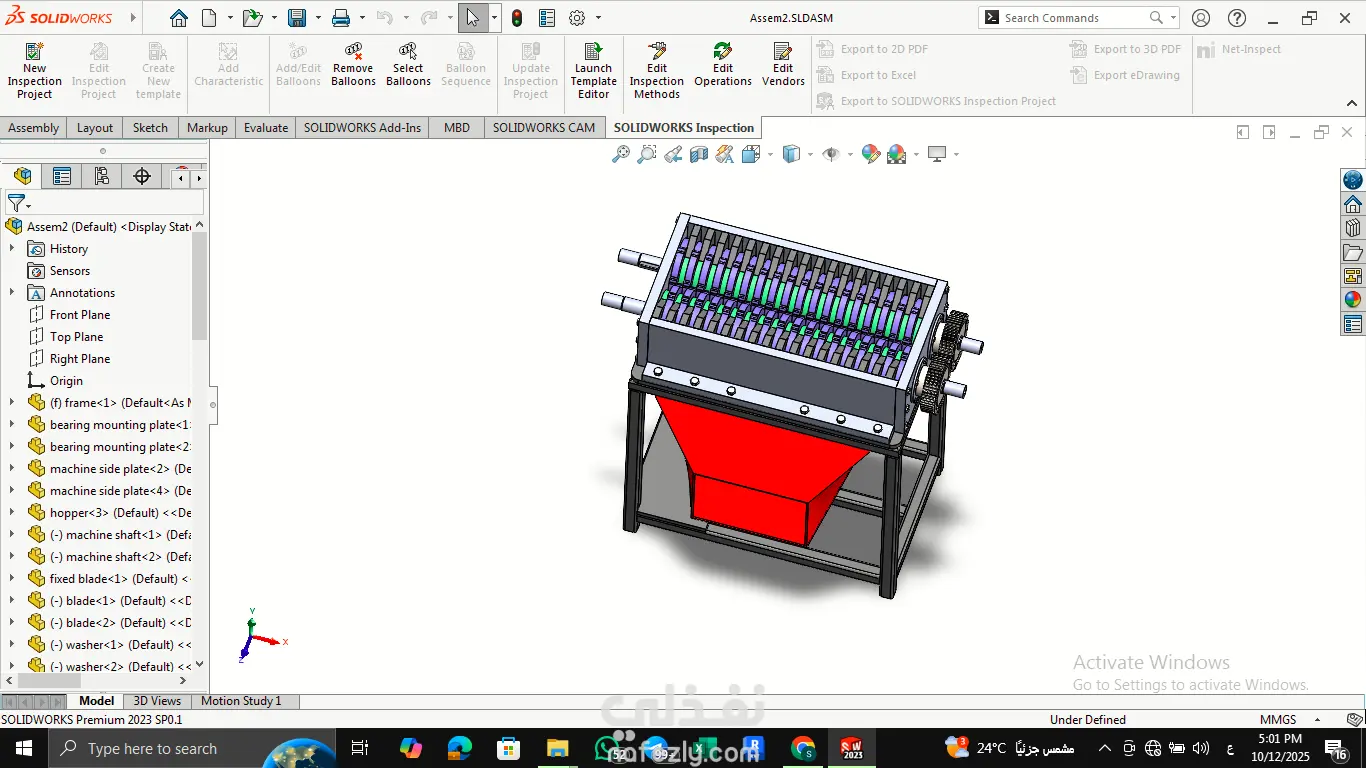Select the Front Plane in the tree
1366x768 pixels.
pyautogui.click(x=80, y=315)
